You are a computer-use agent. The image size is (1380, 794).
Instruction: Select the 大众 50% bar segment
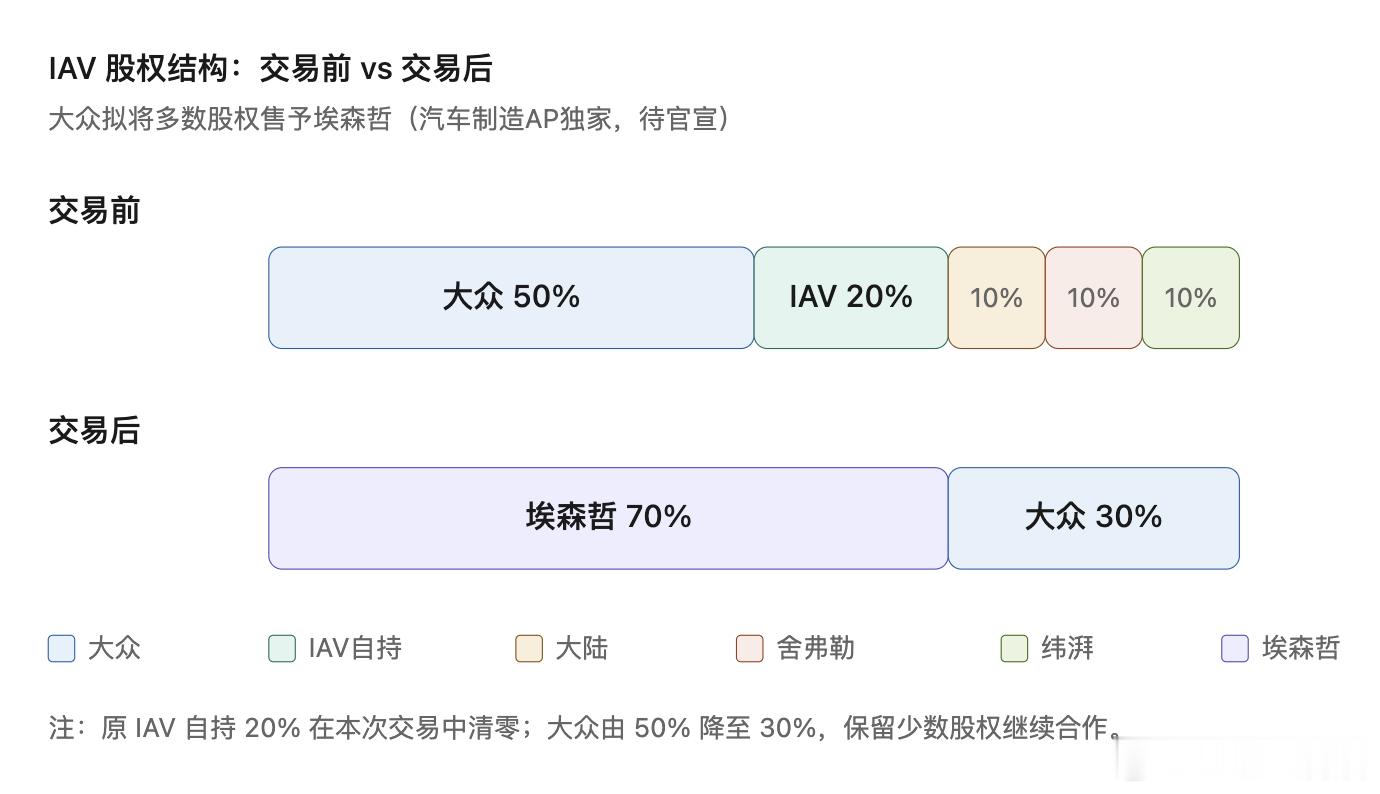tap(511, 298)
